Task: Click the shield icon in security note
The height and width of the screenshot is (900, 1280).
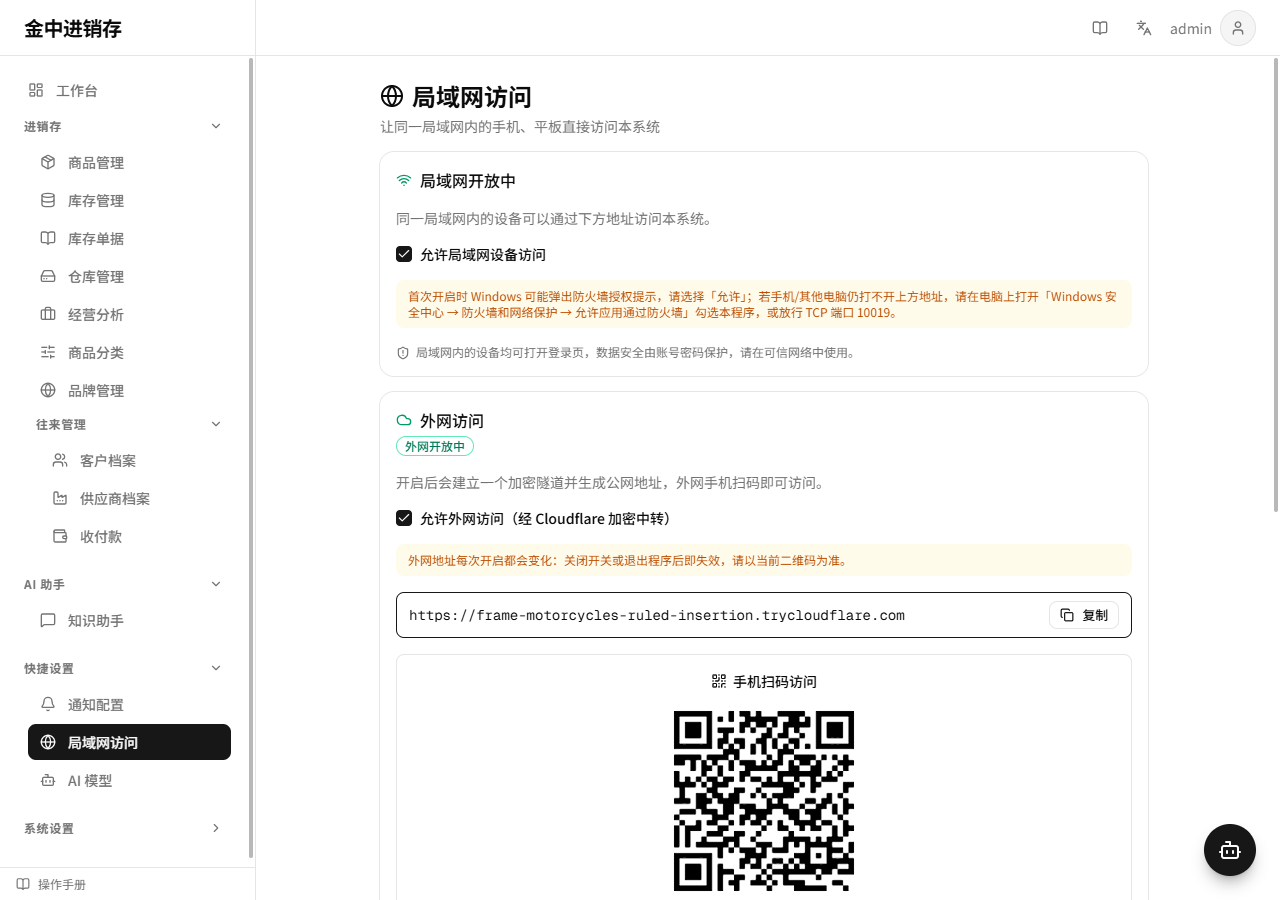Action: pyautogui.click(x=403, y=353)
